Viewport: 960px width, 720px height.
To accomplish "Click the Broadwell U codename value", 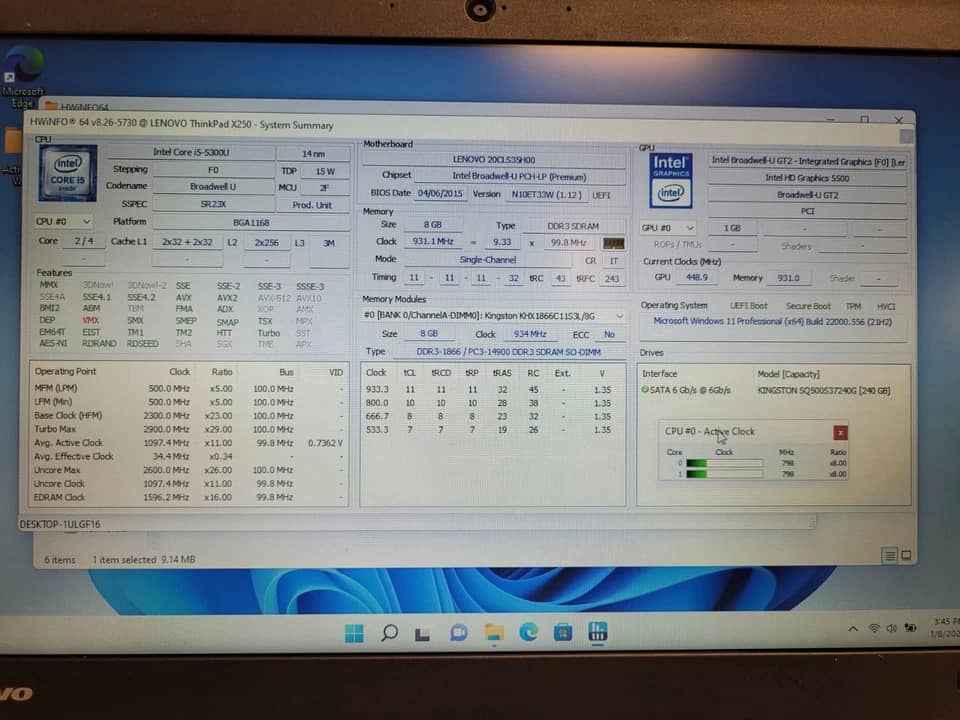I will click(x=212, y=187).
